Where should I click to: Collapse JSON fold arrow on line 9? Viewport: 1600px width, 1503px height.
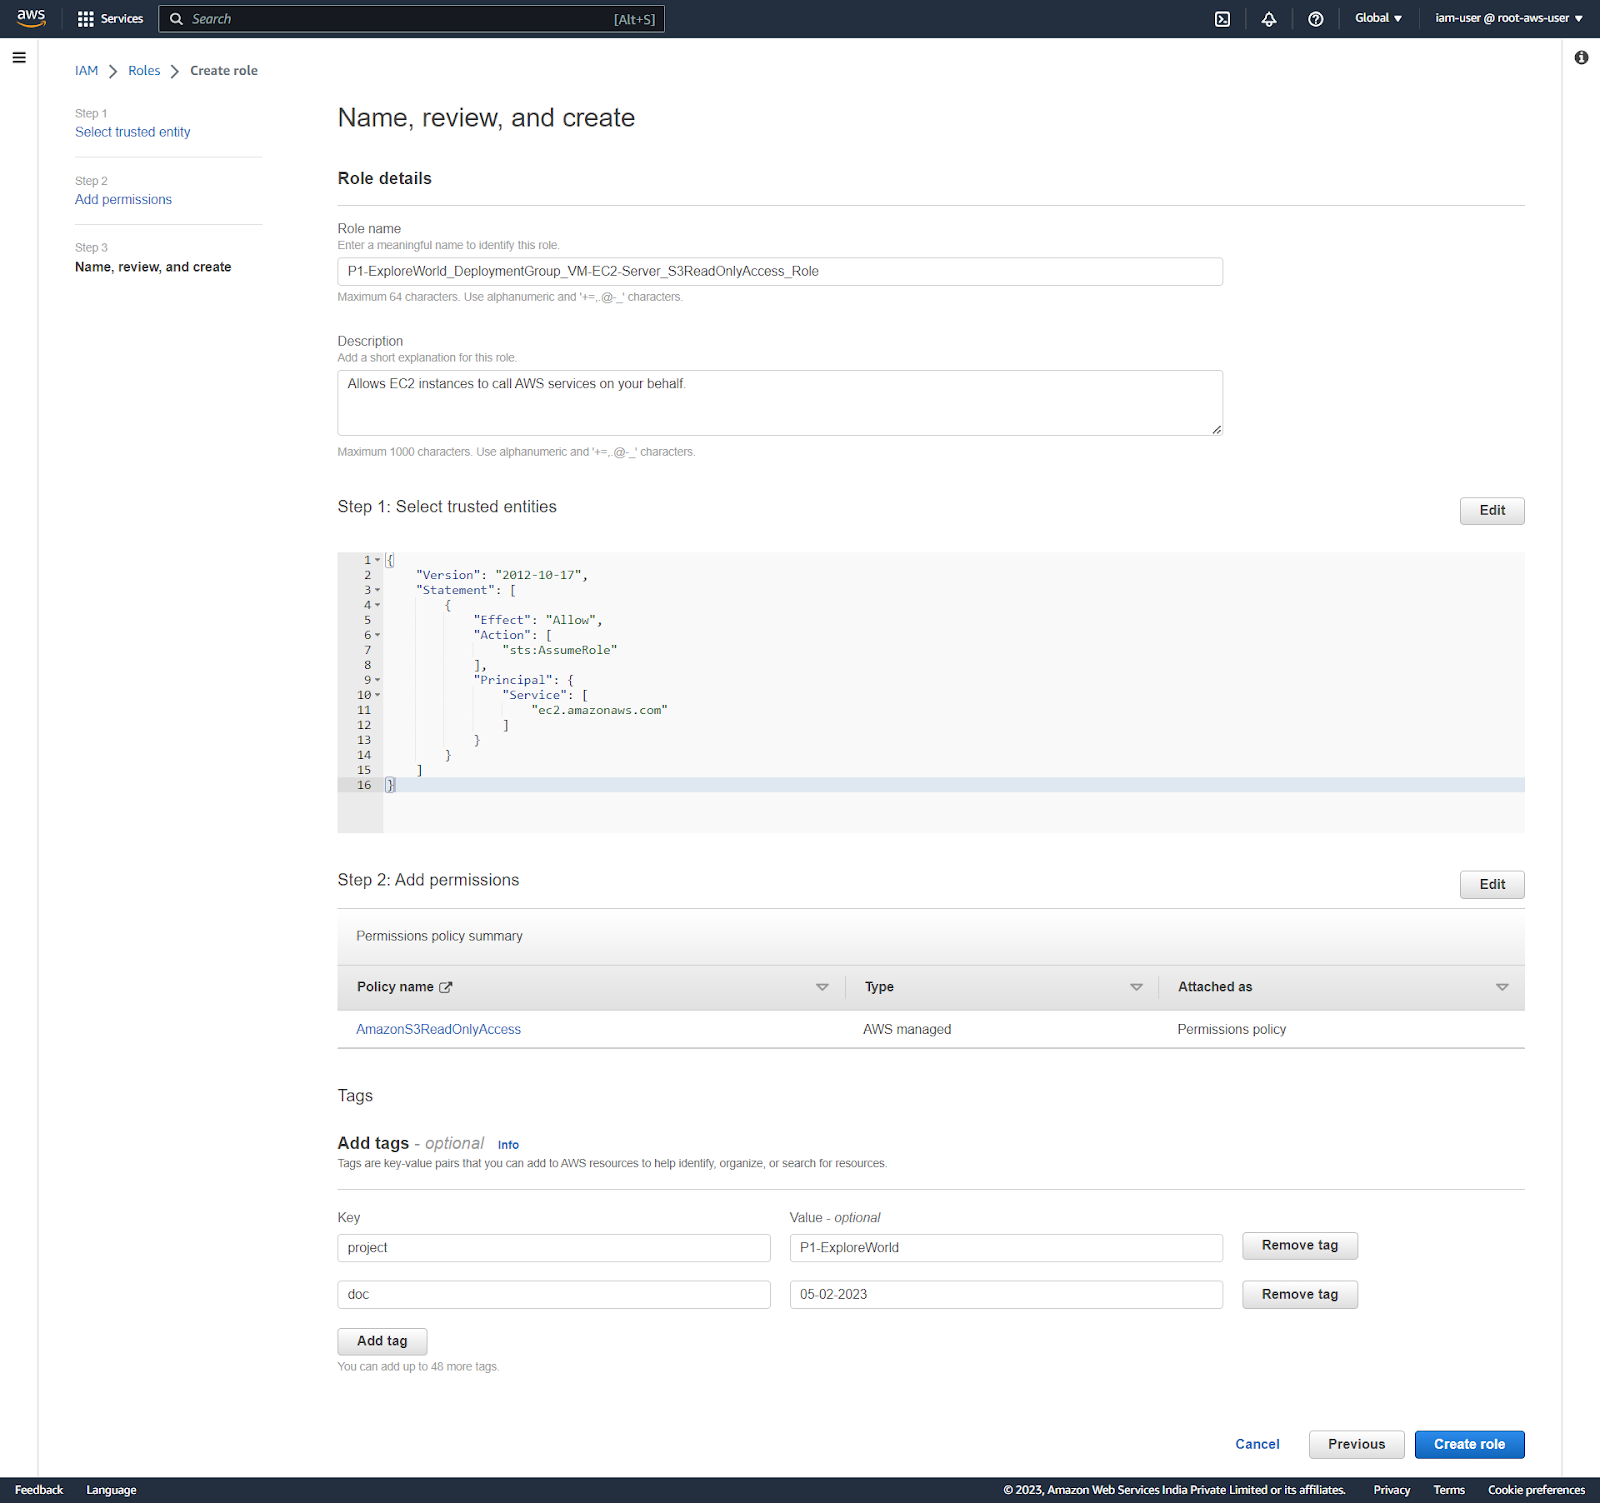tap(377, 680)
